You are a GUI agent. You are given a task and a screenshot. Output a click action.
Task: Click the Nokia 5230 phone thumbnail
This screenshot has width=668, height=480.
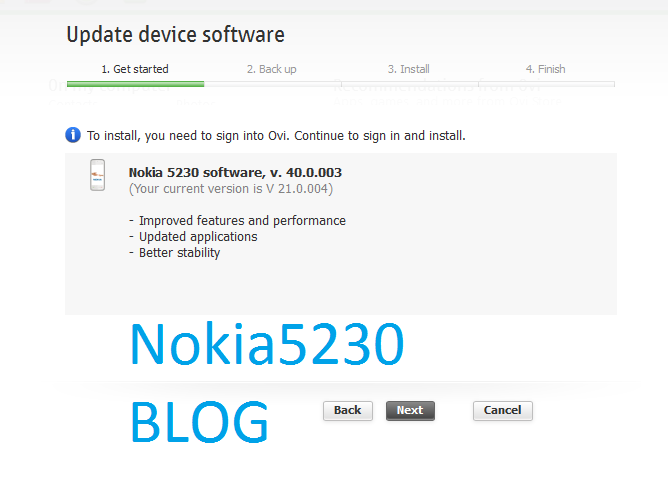98,175
